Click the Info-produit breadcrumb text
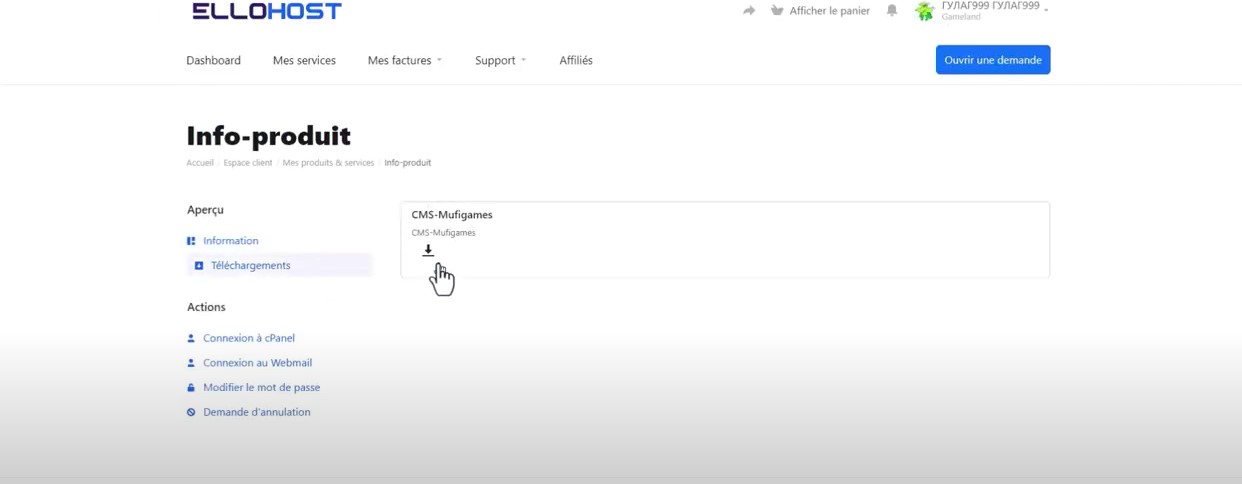 (408, 163)
